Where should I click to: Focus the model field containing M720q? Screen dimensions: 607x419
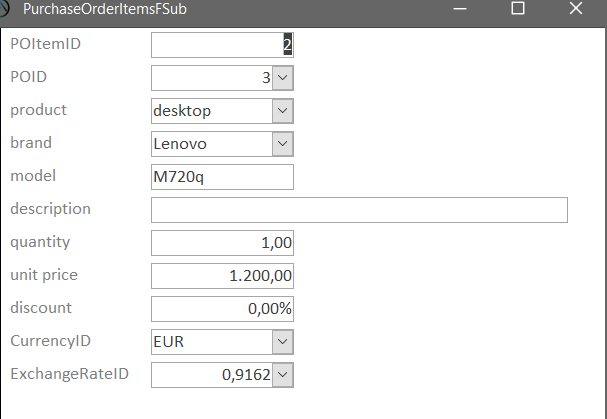point(222,177)
